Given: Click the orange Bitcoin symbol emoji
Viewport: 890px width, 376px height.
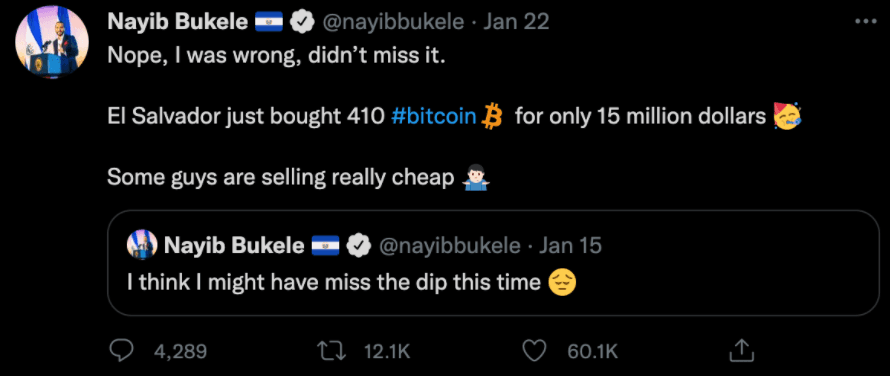Looking at the screenshot, I should point(492,116).
